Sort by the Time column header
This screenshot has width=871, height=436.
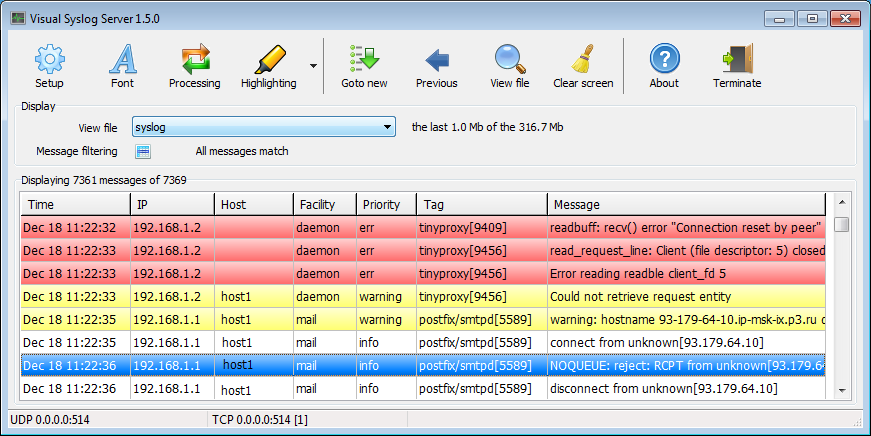(x=75, y=204)
